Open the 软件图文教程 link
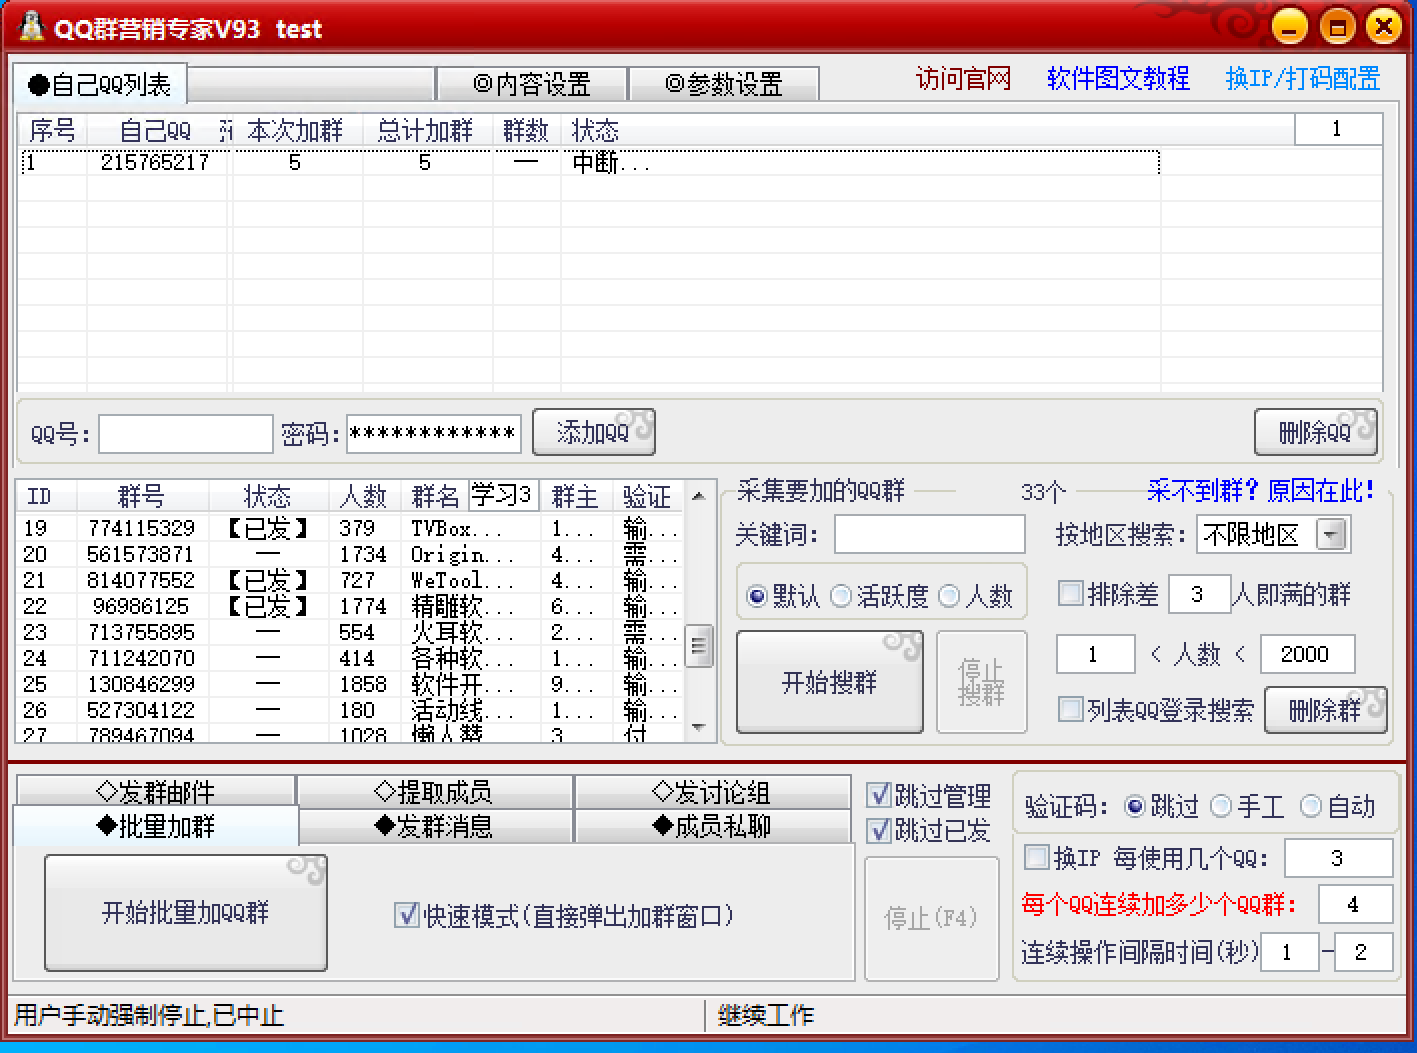This screenshot has width=1417, height=1053. pos(1118,79)
